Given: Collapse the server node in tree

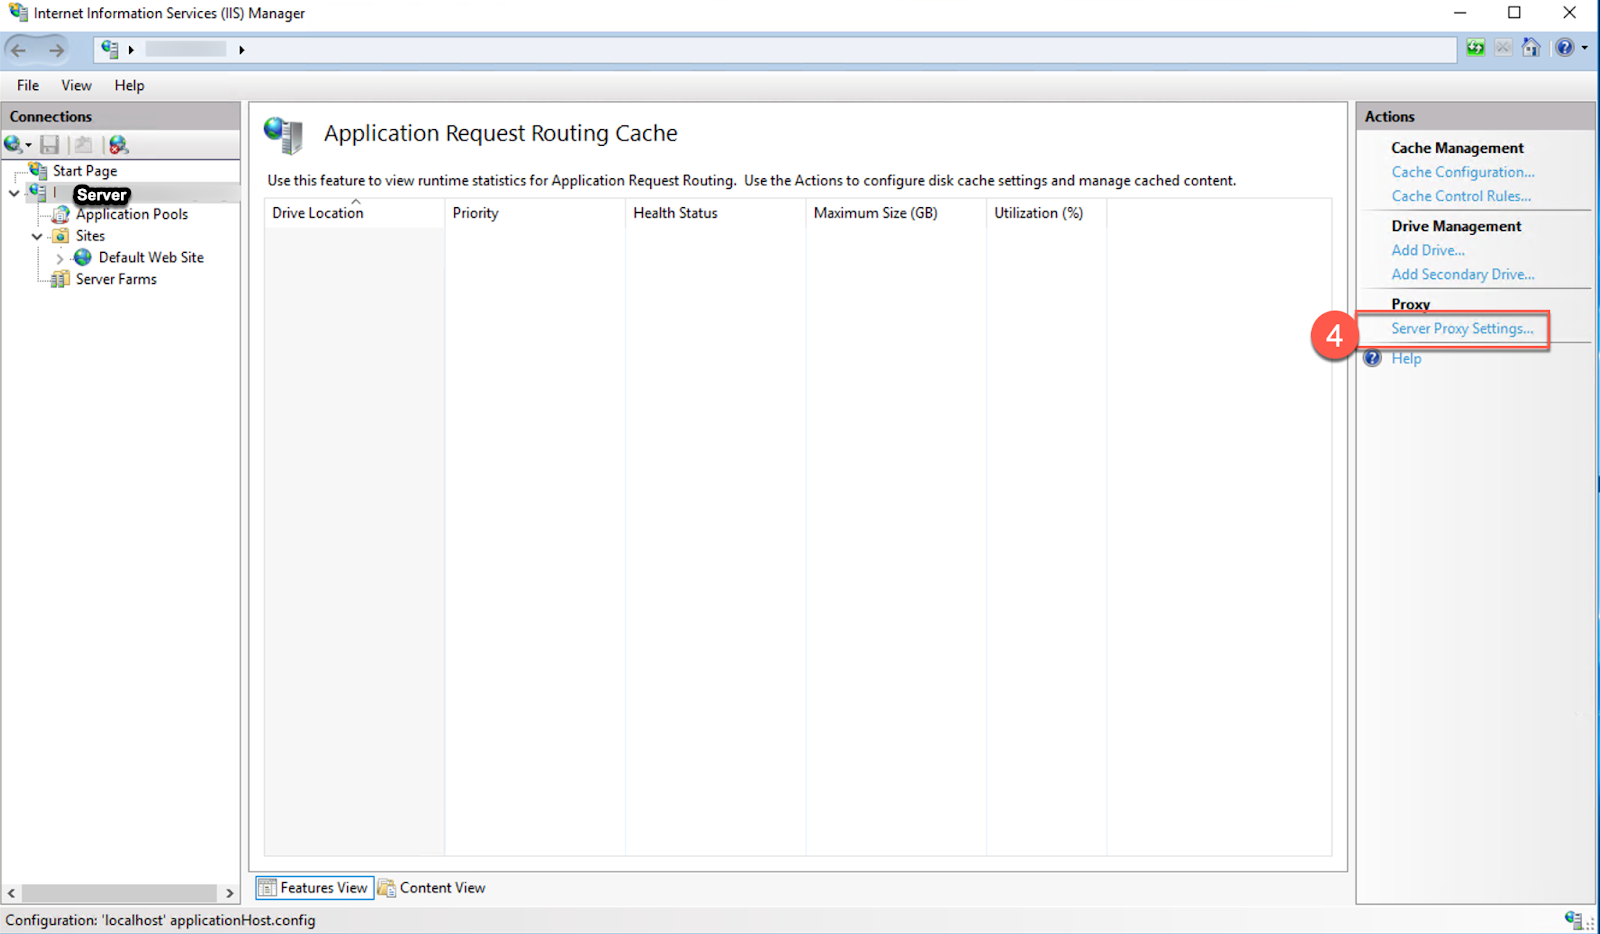Looking at the screenshot, I should click(13, 192).
